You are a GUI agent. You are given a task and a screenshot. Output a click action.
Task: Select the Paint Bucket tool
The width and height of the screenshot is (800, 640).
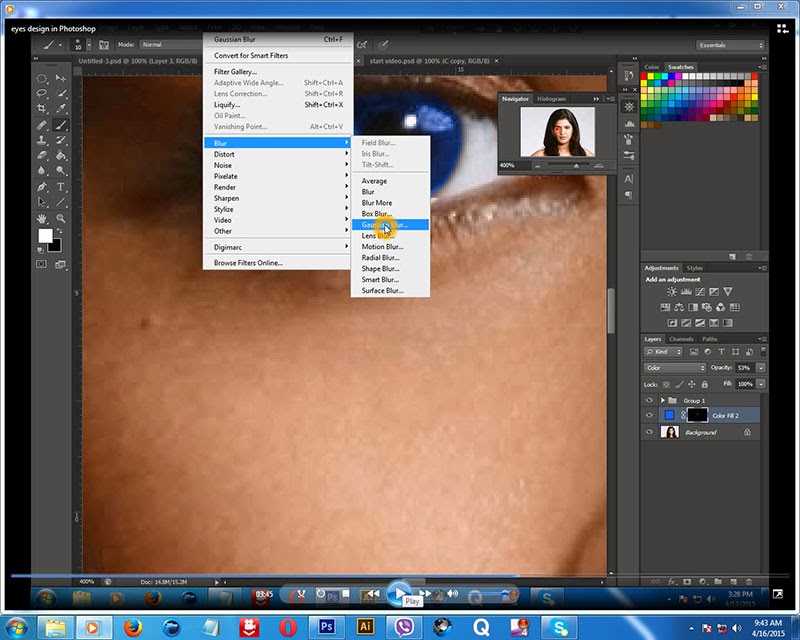[61, 155]
